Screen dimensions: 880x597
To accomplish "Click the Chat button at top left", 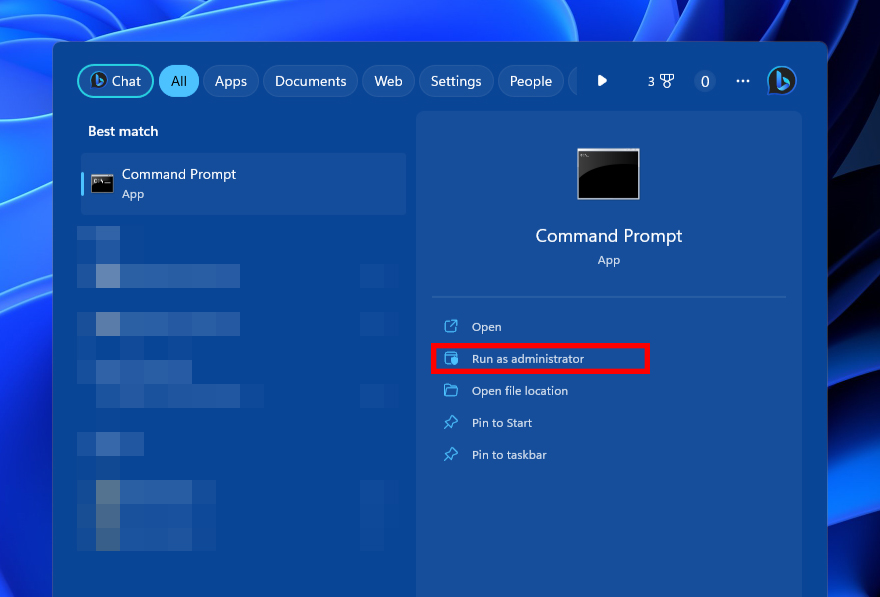I will coord(115,81).
